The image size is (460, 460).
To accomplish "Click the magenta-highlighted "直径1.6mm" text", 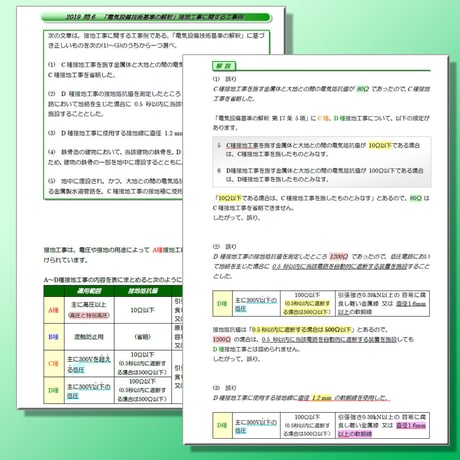I will pos(411,425).
